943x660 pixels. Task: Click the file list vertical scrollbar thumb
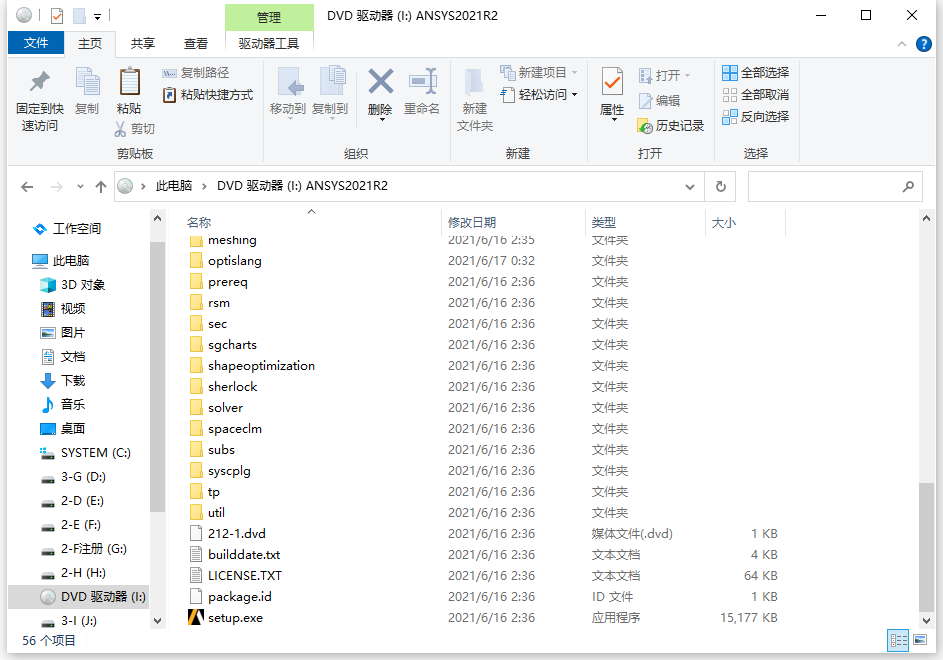[x=927, y=547]
